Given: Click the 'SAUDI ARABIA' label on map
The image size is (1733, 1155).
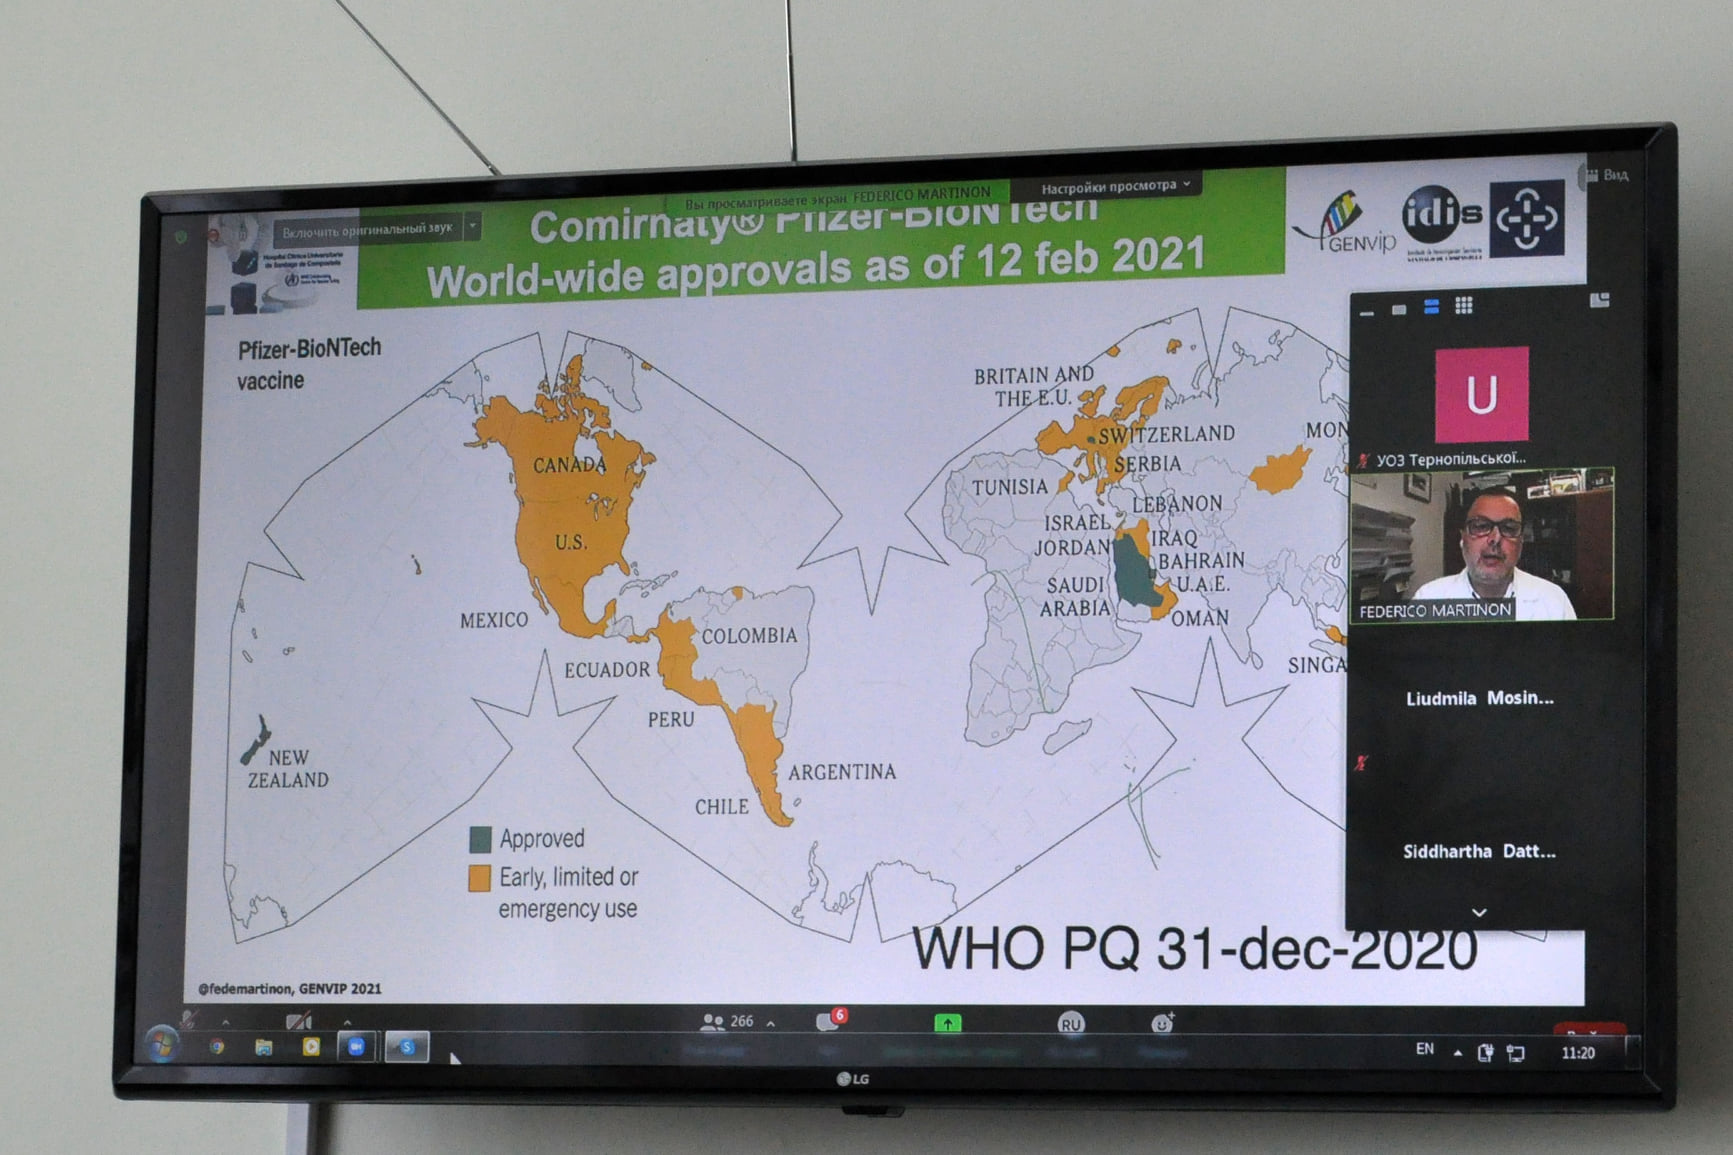Looking at the screenshot, I should 1075,596.
